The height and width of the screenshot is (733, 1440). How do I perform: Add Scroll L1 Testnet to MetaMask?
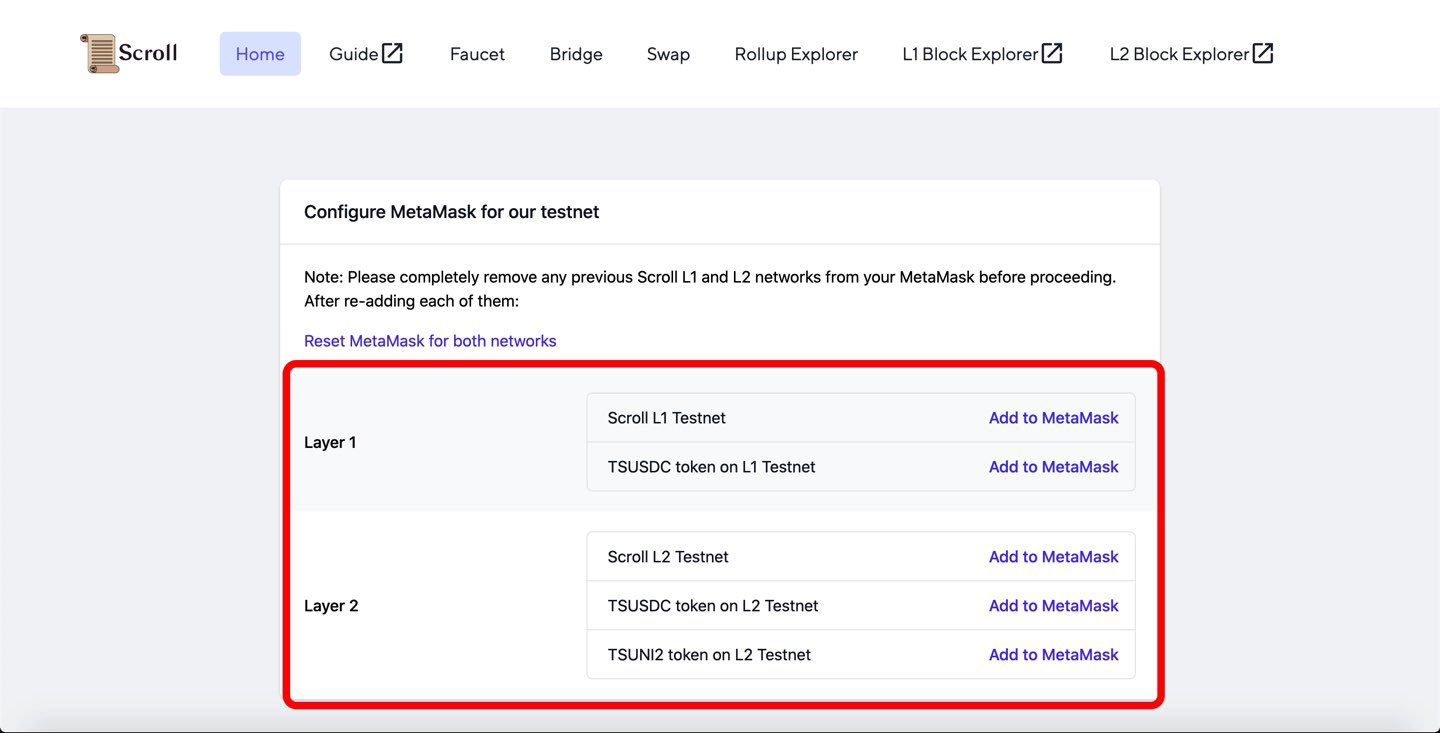click(x=1054, y=418)
